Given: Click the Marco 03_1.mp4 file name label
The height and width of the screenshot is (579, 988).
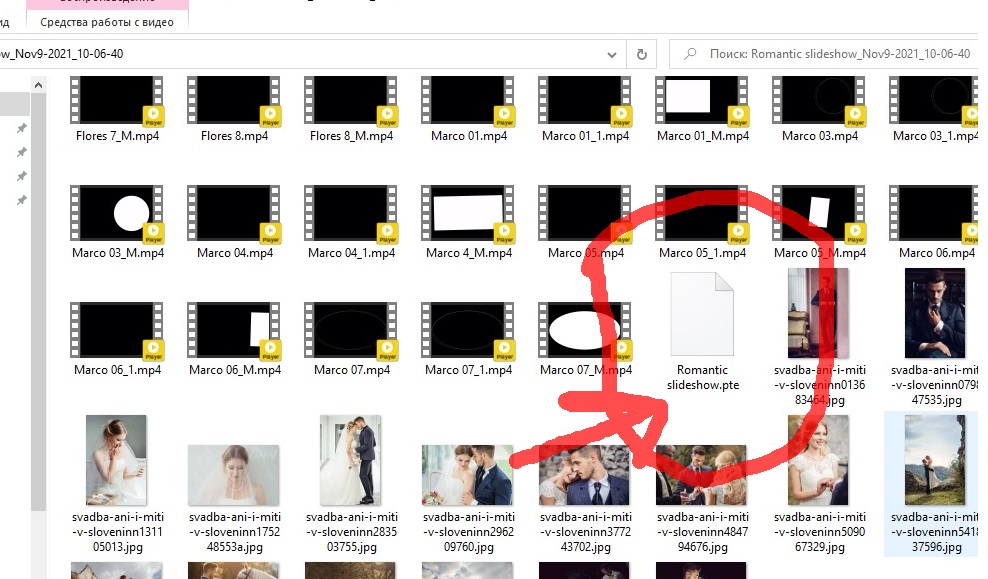Looking at the screenshot, I should (x=935, y=135).
